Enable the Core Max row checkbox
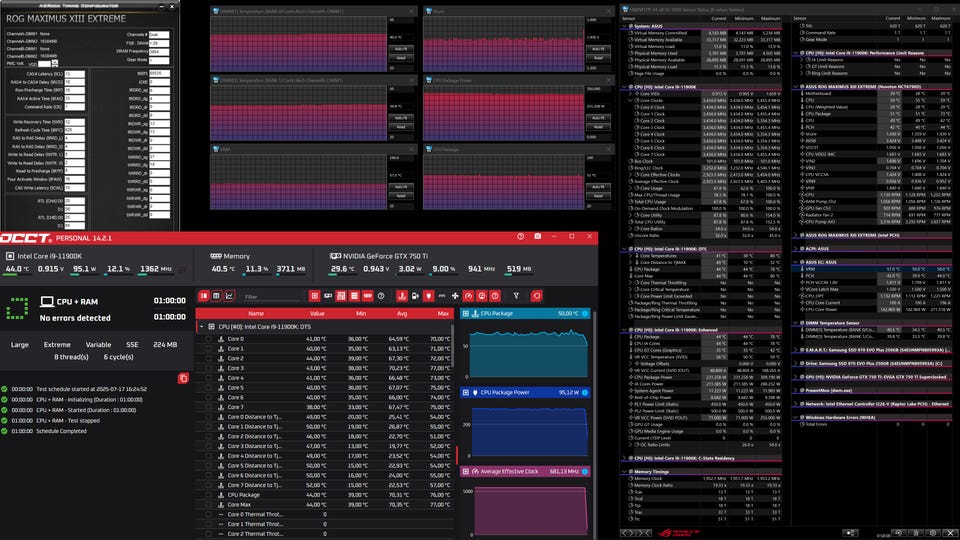 tap(208, 505)
